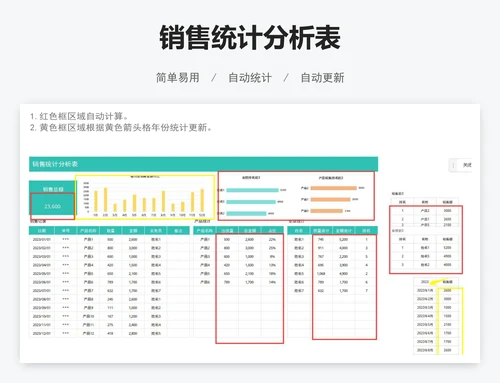Click the rank 7 cell in the salesperson statistics
The height and width of the screenshot is (383, 500).
[x=366, y=291]
